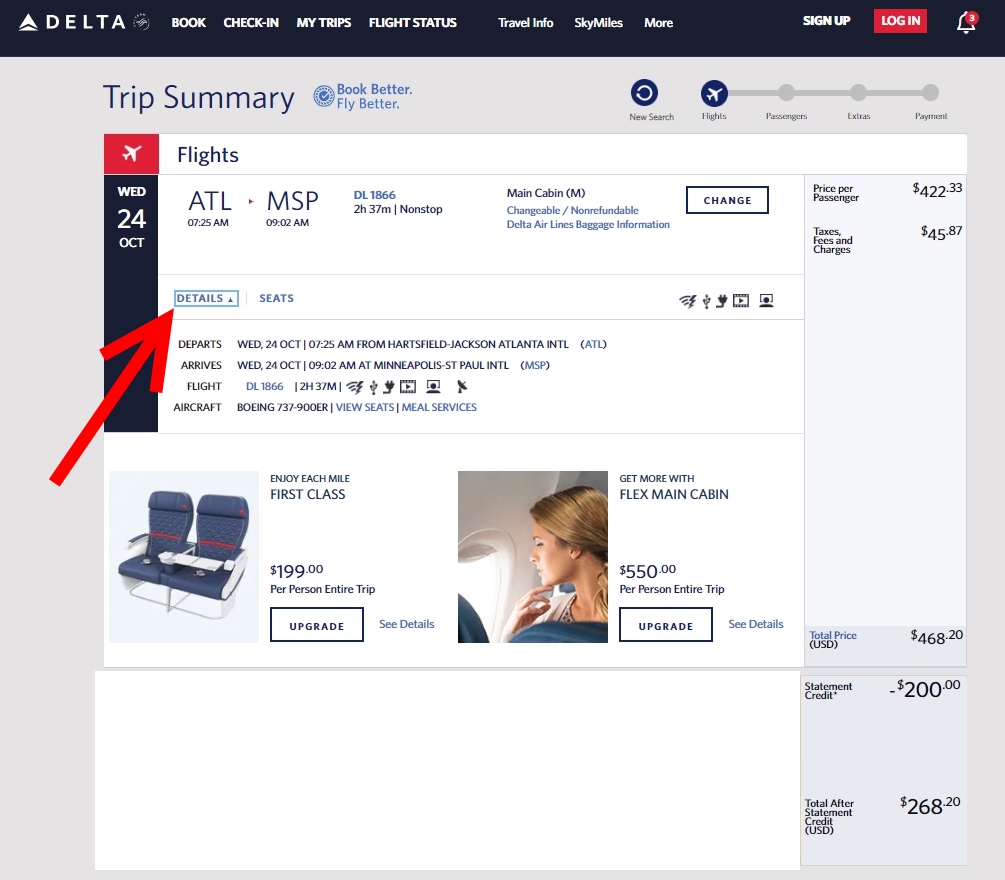Viewport: 1005px width, 880px height.
Task: Switch to the SEATS tab
Action: pos(275,297)
